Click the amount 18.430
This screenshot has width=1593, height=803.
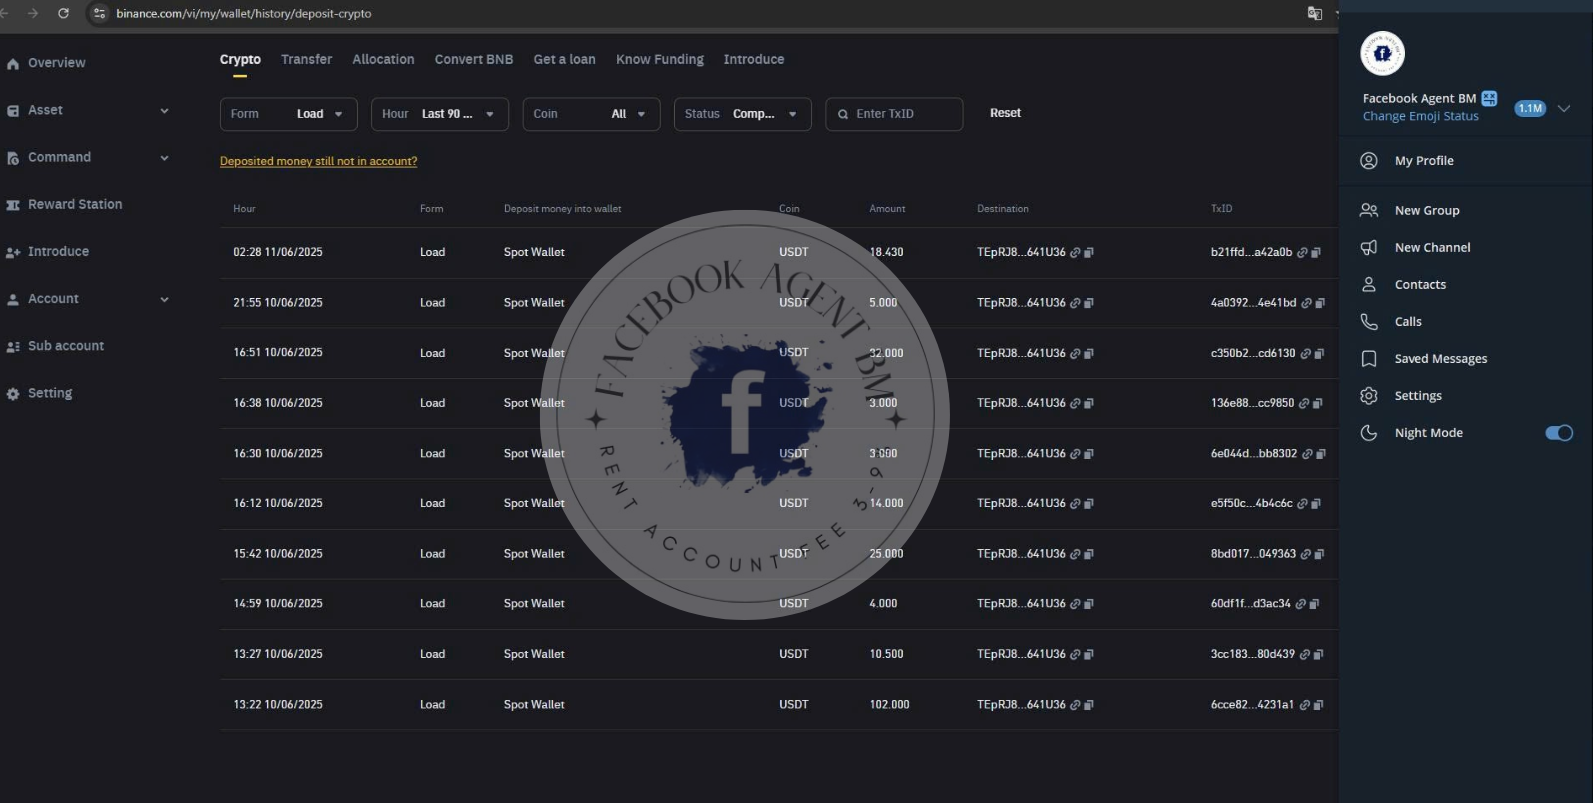pyautogui.click(x=886, y=252)
